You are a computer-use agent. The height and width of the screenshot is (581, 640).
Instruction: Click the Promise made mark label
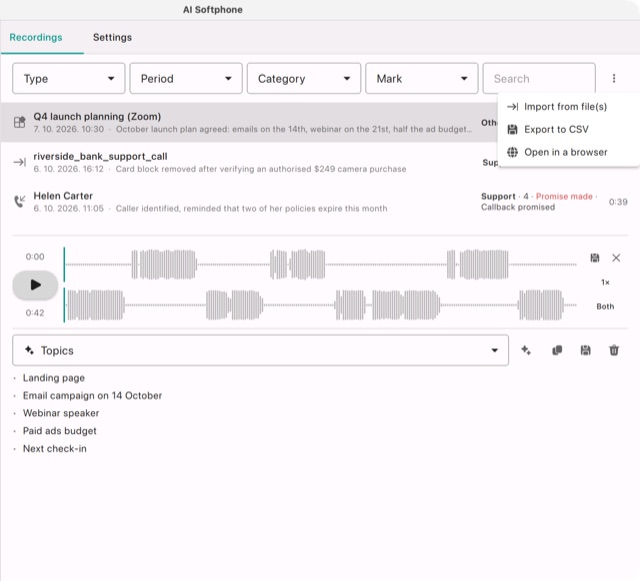tap(564, 196)
